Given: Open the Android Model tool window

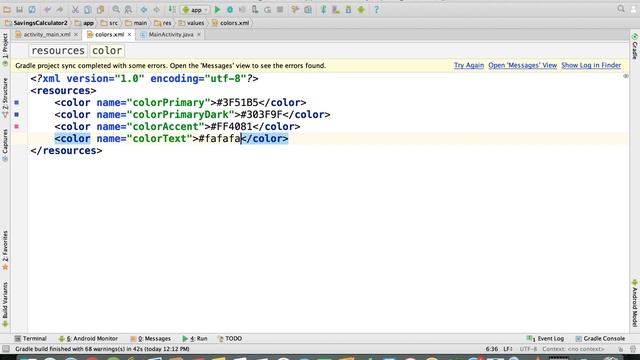Looking at the screenshot, I should click(635, 303).
